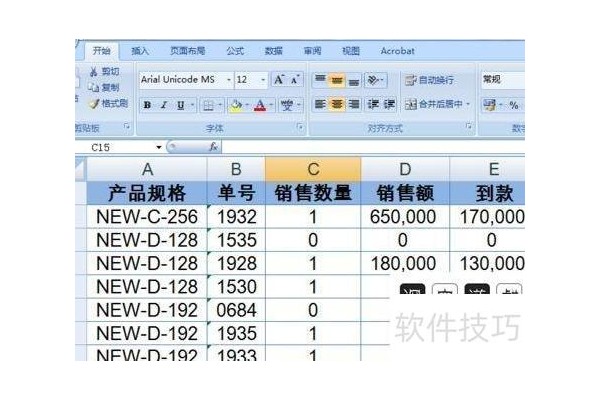Increase the indent level
Screen dimensions: 600x400
(389, 104)
